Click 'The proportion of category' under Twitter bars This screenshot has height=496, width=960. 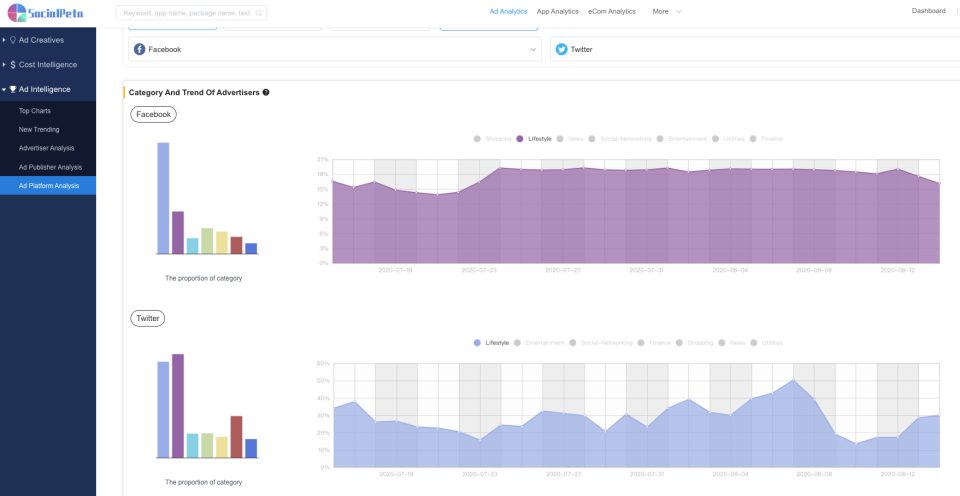(x=203, y=482)
